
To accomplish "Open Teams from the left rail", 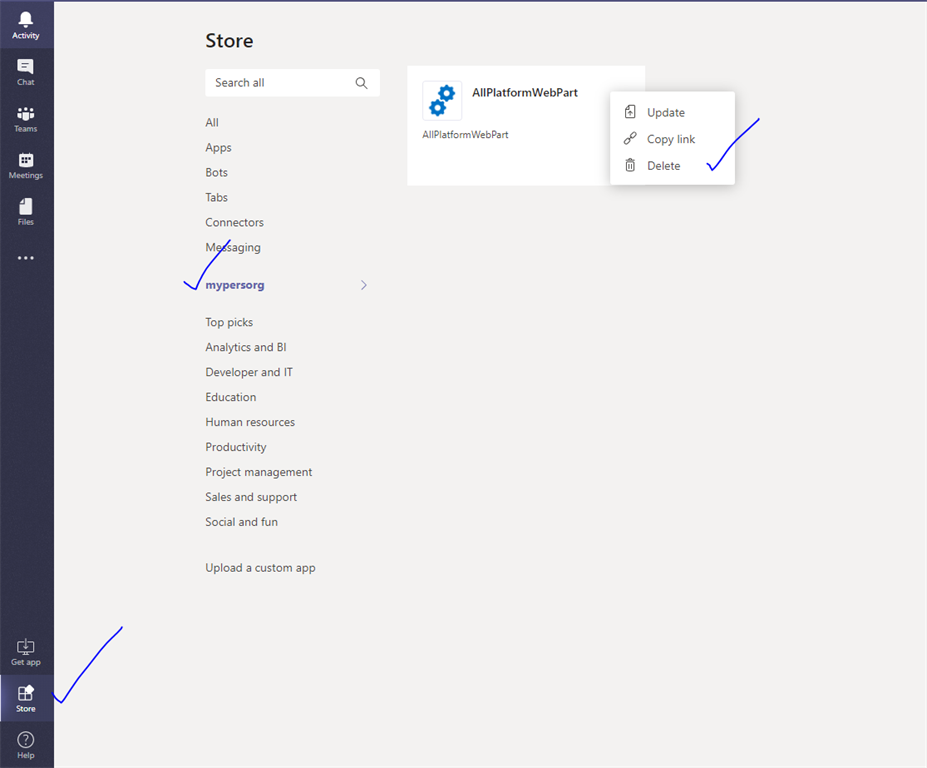I will pos(25,117).
